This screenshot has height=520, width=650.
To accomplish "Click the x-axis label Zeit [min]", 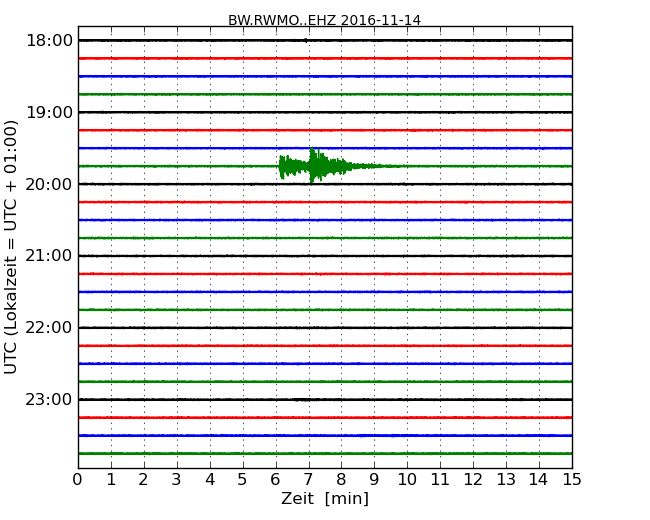I will click(x=325, y=498).
